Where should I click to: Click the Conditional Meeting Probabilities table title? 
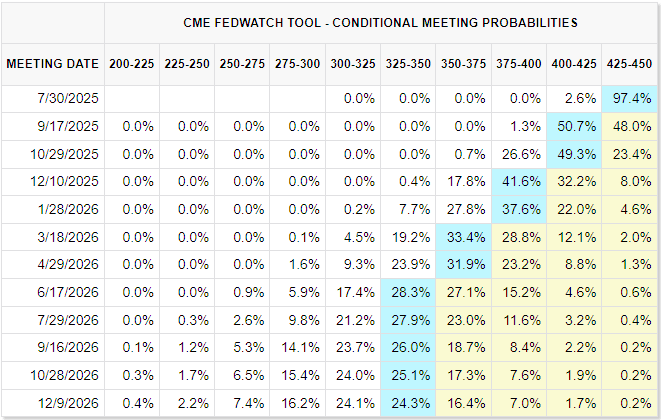(381, 22)
